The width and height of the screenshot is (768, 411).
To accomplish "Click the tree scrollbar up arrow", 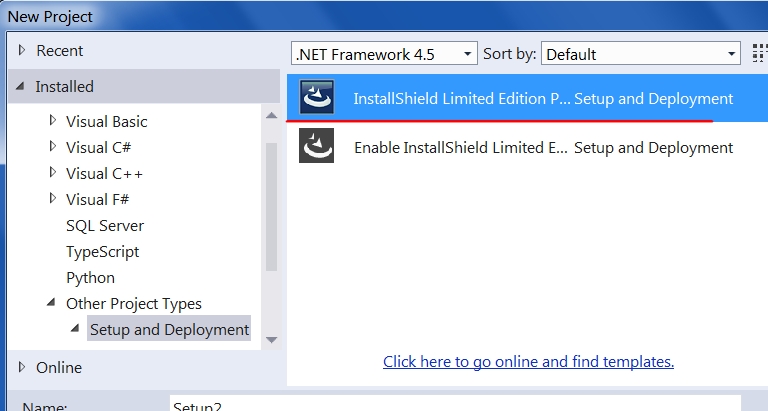I will click(x=271, y=116).
